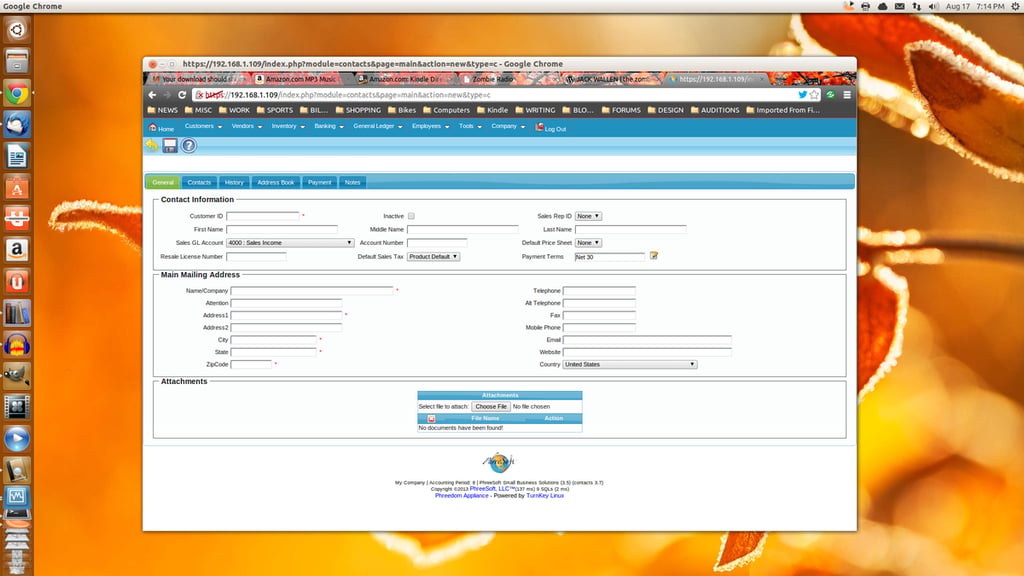
Task: Open the Sales Rep ID dropdown
Action: pos(588,216)
